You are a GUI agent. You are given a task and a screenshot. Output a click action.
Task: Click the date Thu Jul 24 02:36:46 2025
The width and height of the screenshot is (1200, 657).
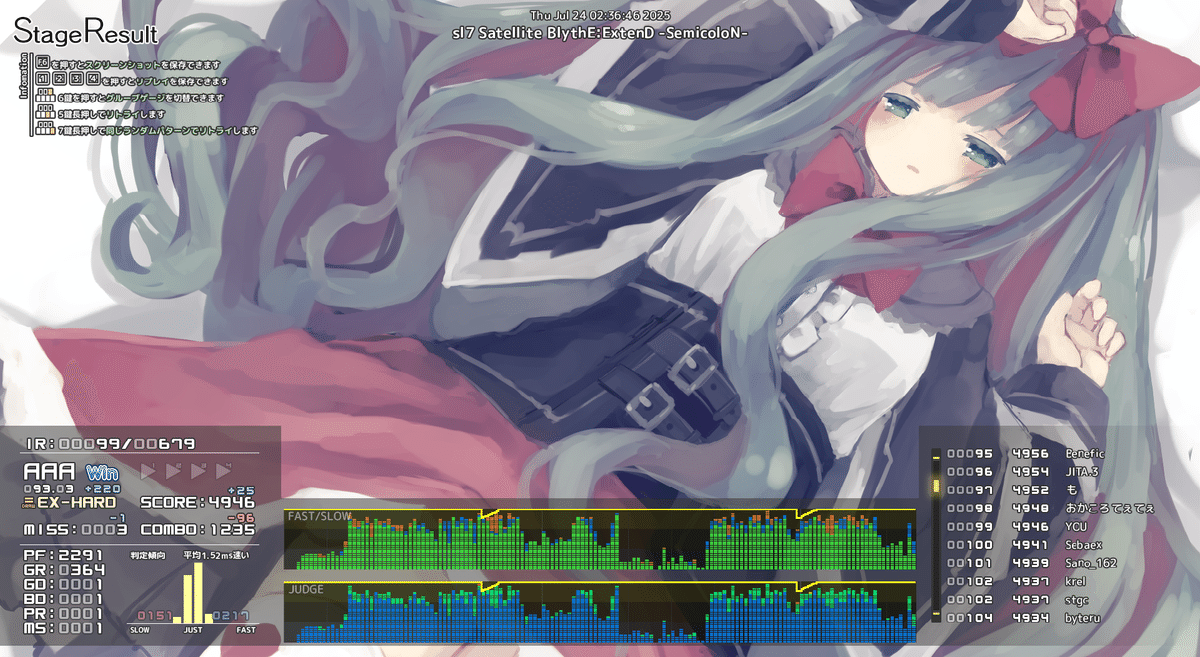pos(600,15)
